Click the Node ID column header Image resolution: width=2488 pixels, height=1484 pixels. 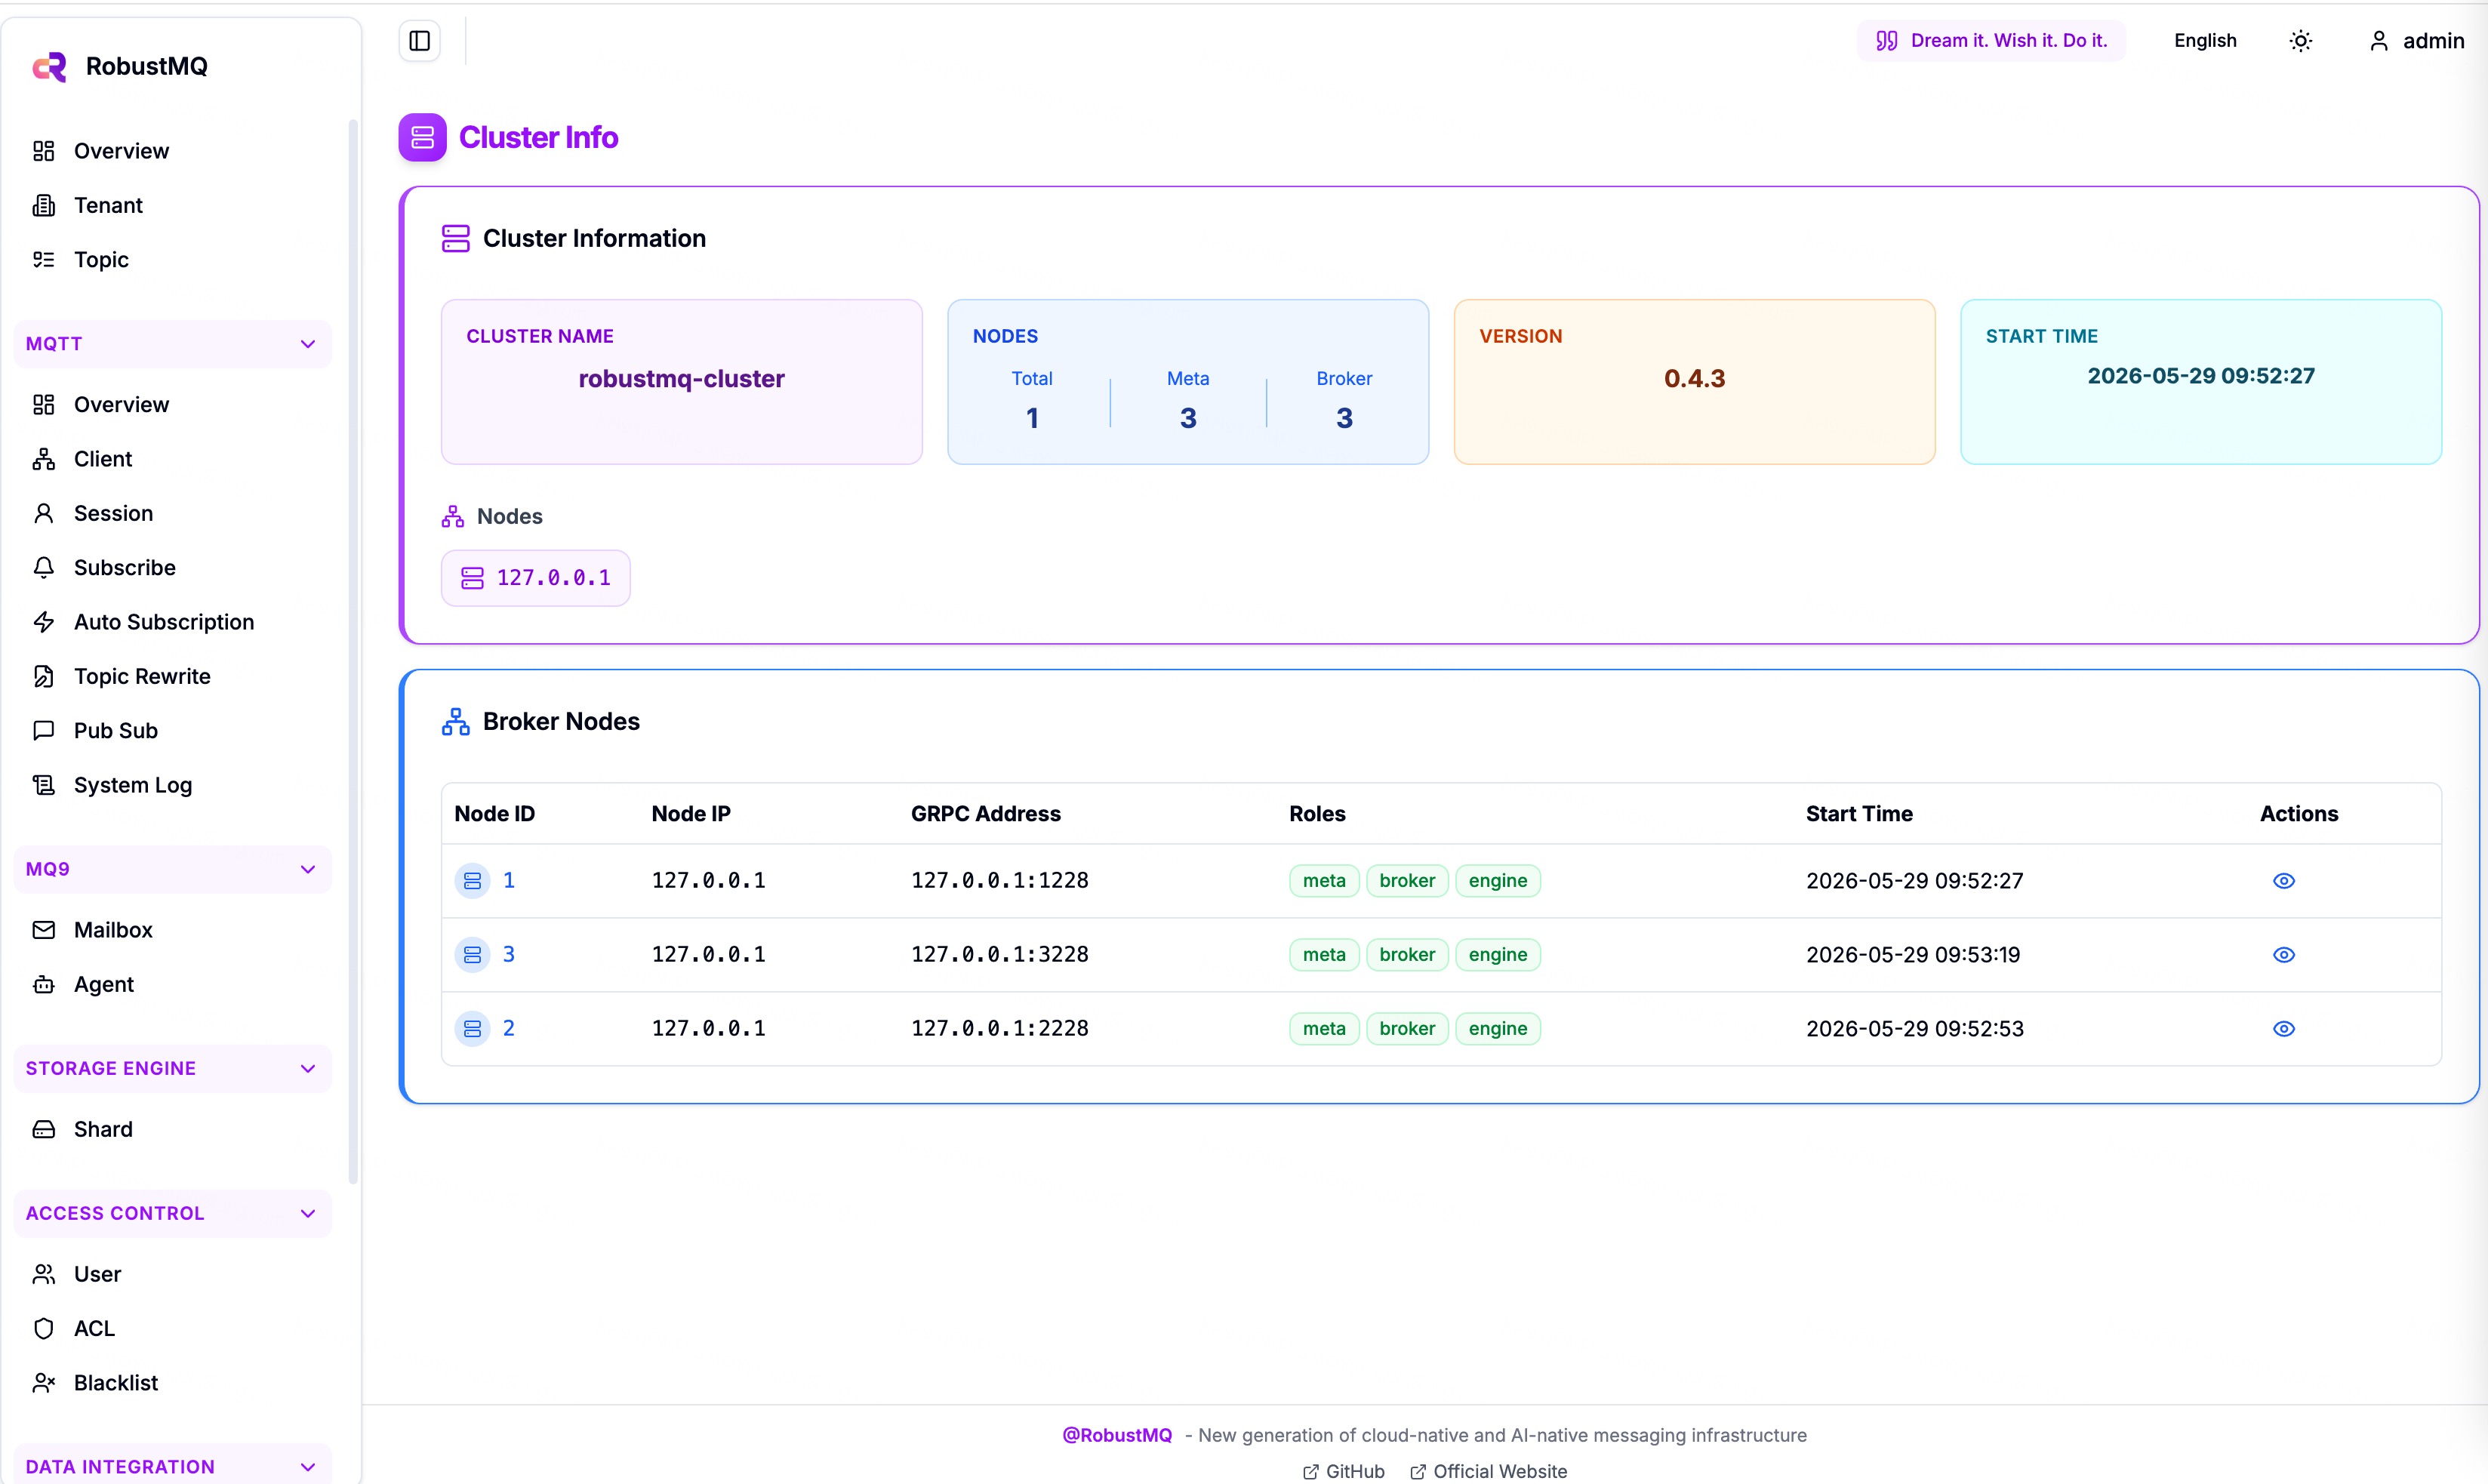tap(495, 814)
